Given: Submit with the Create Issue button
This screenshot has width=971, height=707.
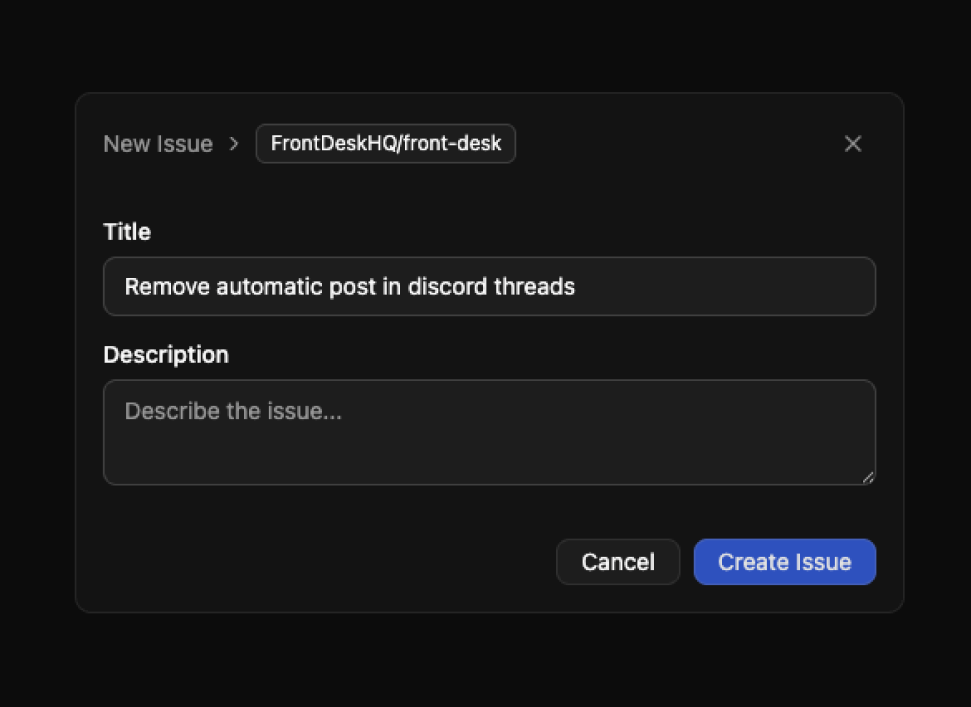Looking at the screenshot, I should [x=784, y=562].
